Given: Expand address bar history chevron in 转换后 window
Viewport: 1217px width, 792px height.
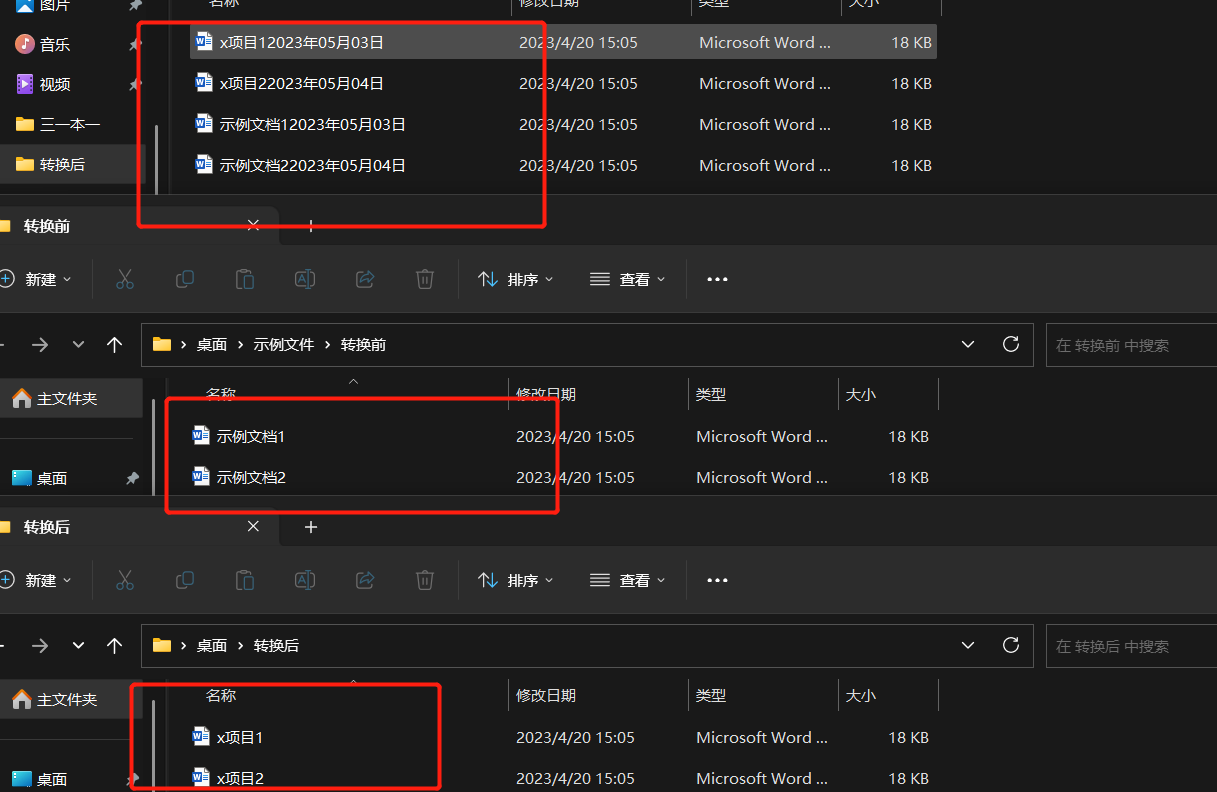Looking at the screenshot, I should point(967,645).
